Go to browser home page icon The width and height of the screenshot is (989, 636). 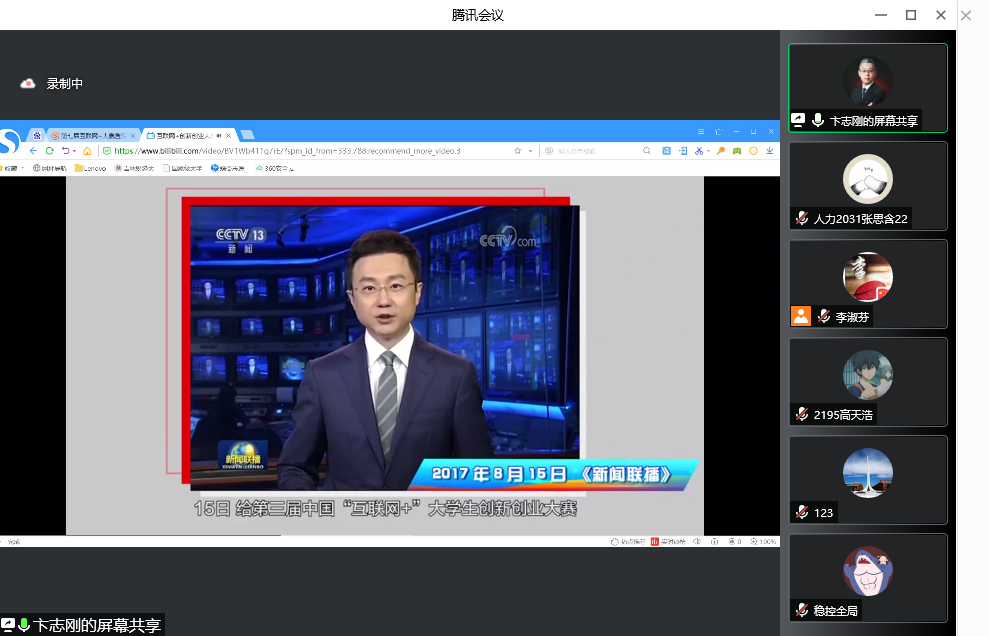point(87,151)
